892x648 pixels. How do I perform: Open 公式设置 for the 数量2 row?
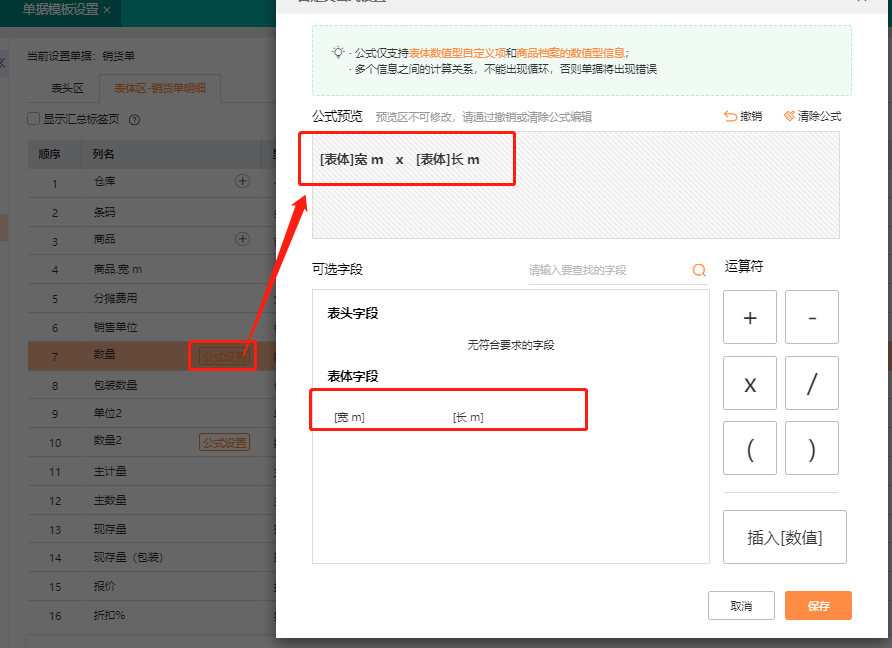[x=225, y=443]
